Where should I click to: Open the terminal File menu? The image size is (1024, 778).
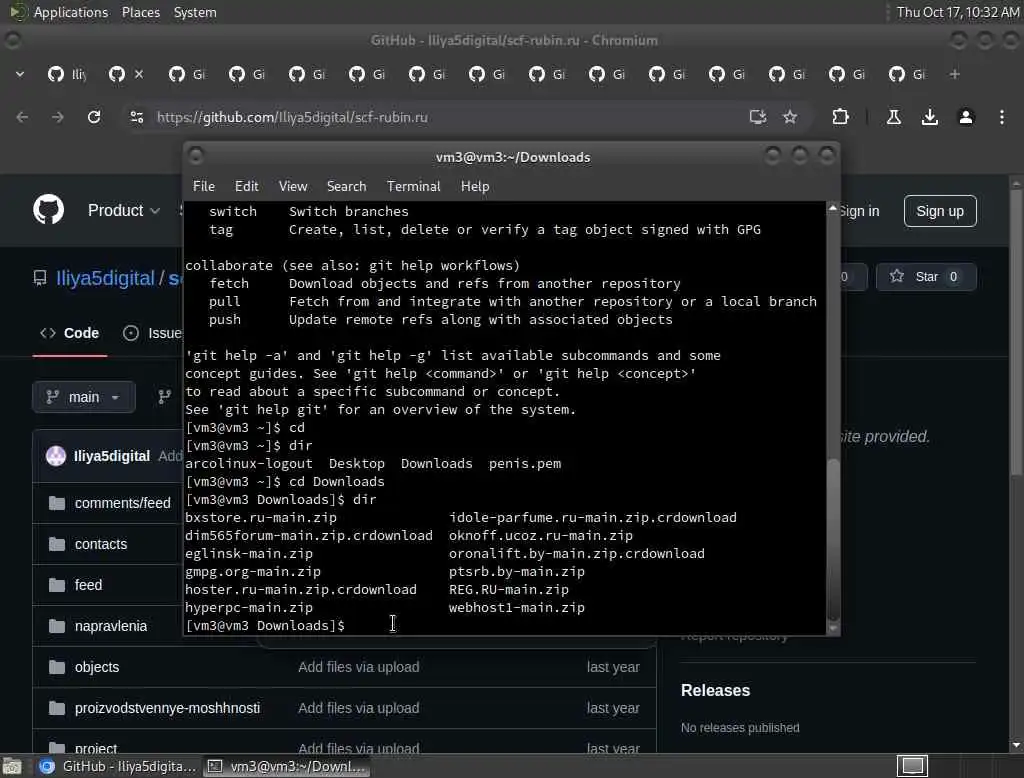click(204, 186)
